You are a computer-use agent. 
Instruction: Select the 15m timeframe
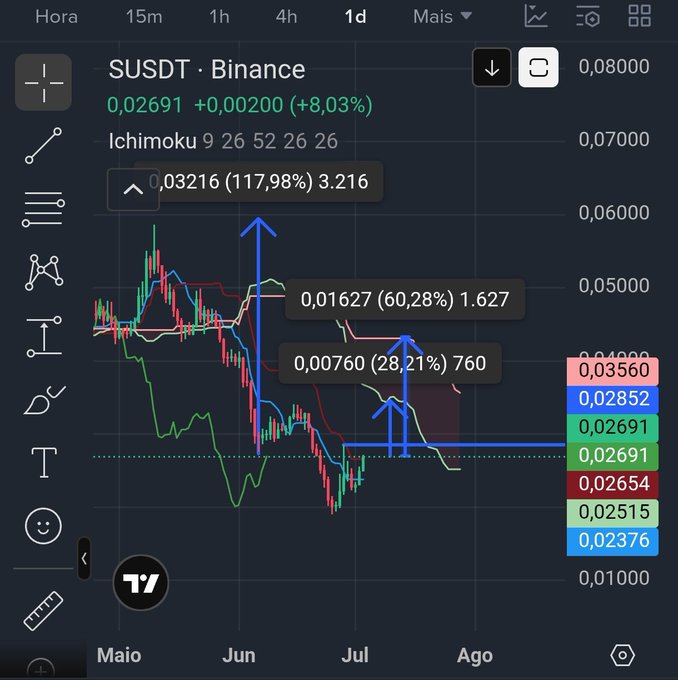[144, 17]
